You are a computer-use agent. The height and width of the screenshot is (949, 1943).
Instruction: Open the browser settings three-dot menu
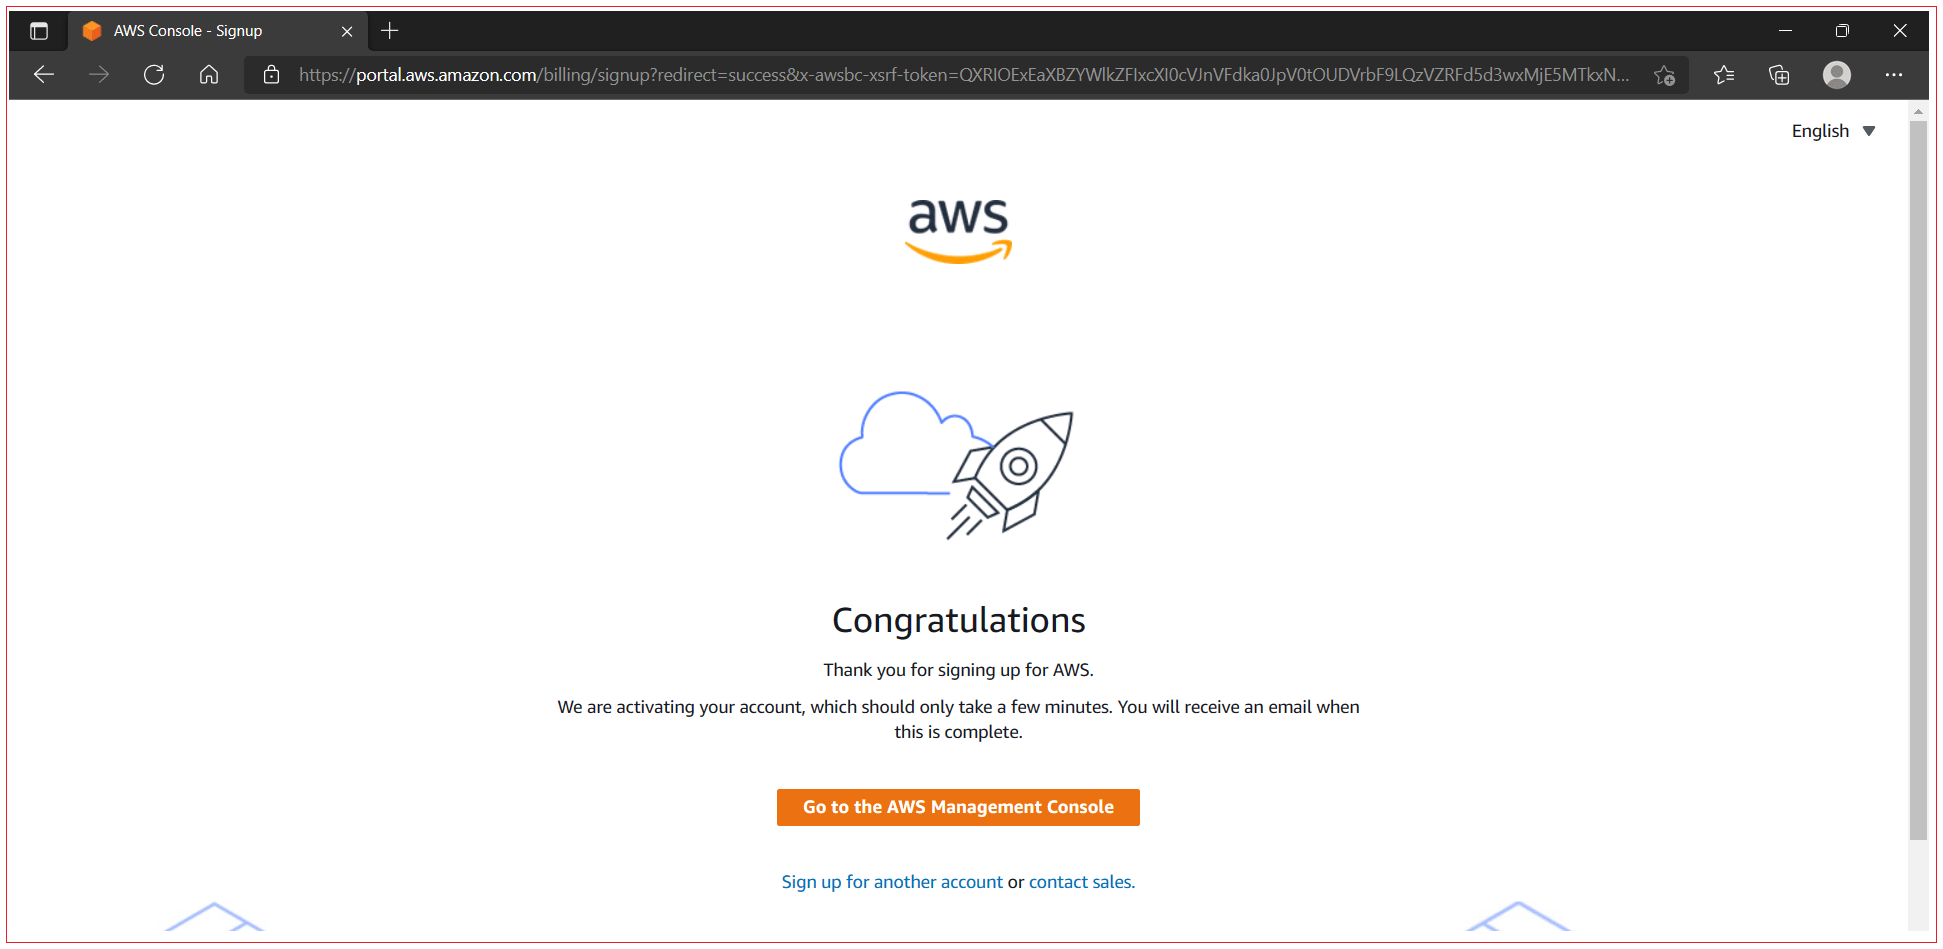(x=1894, y=75)
